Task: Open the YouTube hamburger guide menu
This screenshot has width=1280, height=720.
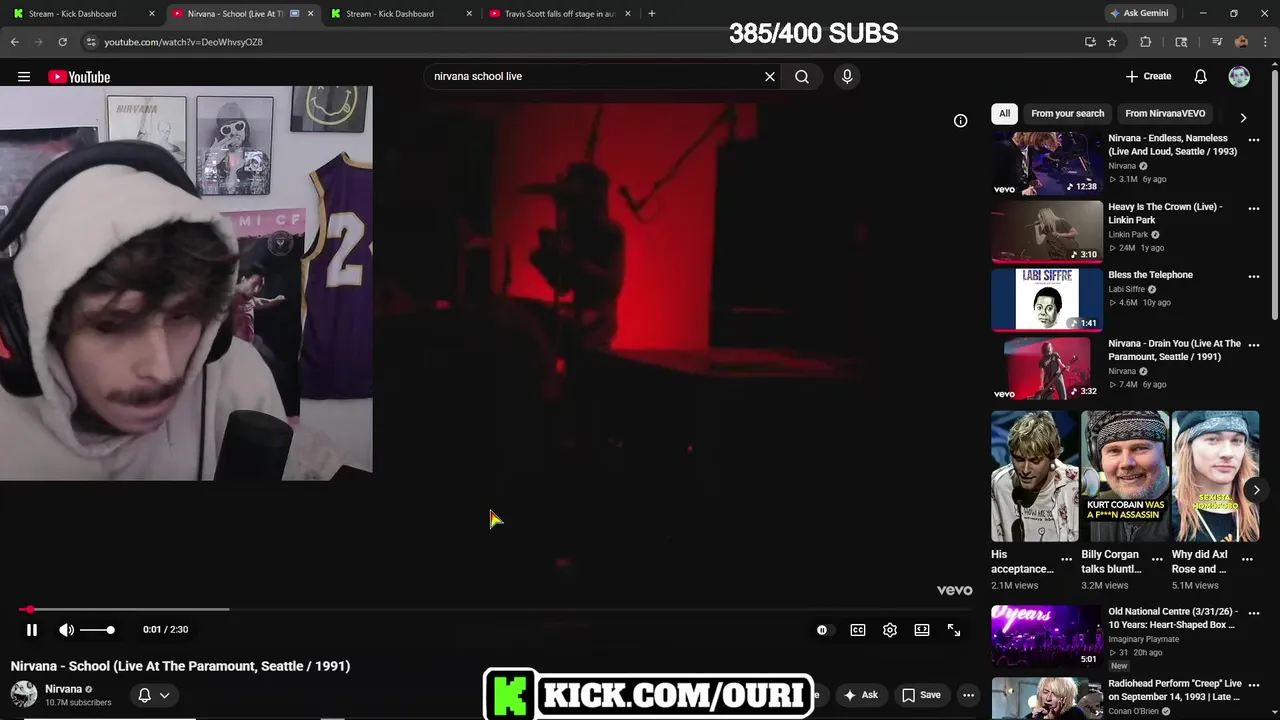Action: [x=24, y=77]
